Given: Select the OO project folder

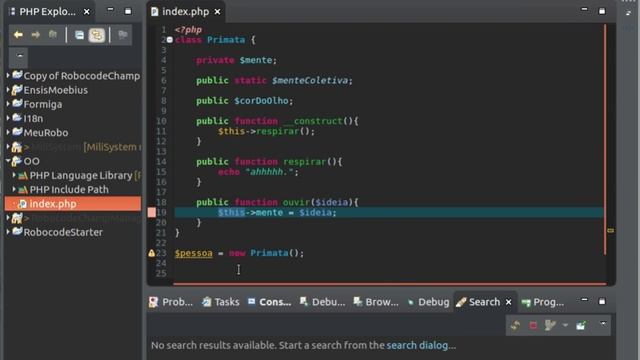Looking at the screenshot, I should coord(31,161).
